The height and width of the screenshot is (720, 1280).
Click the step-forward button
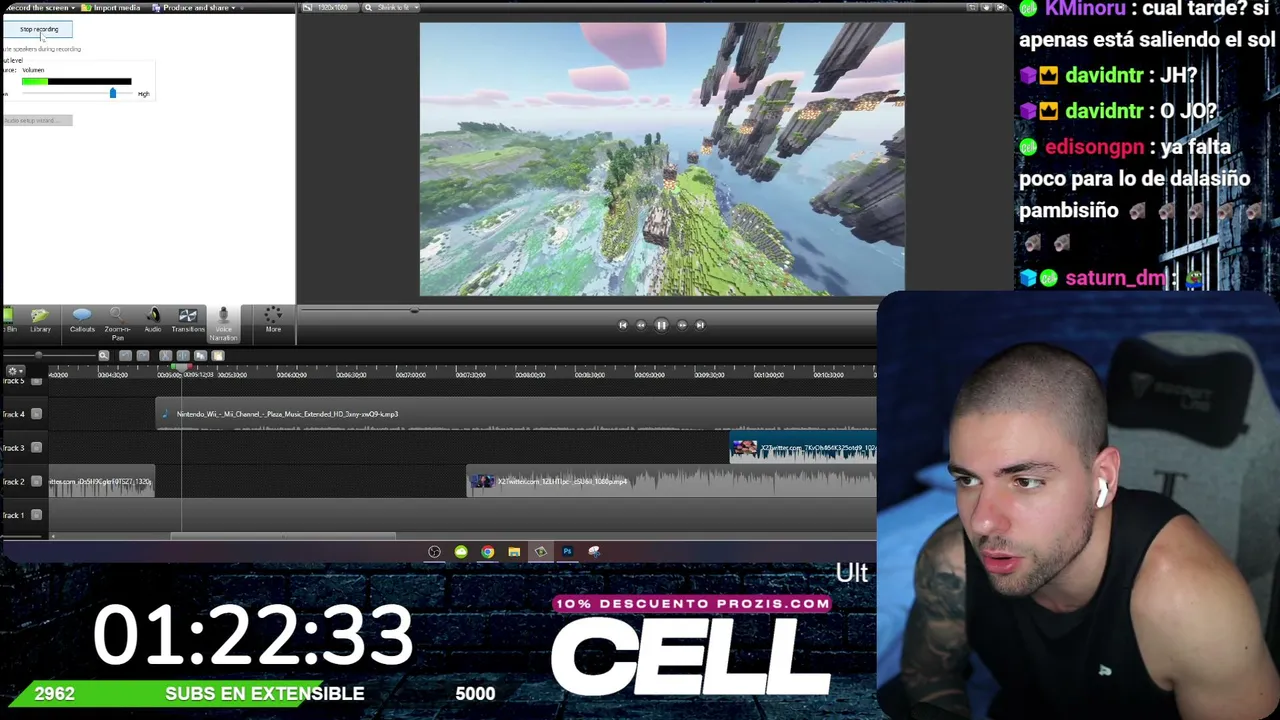point(682,325)
